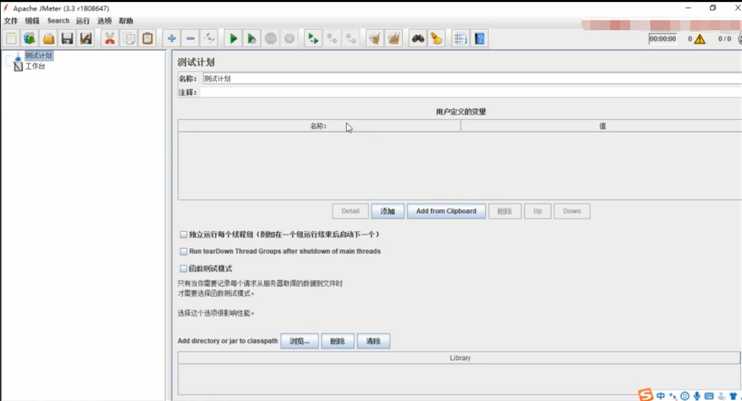The height and width of the screenshot is (401, 742).
Task: Click the microphone icon in IME bar
Action: coord(697,396)
